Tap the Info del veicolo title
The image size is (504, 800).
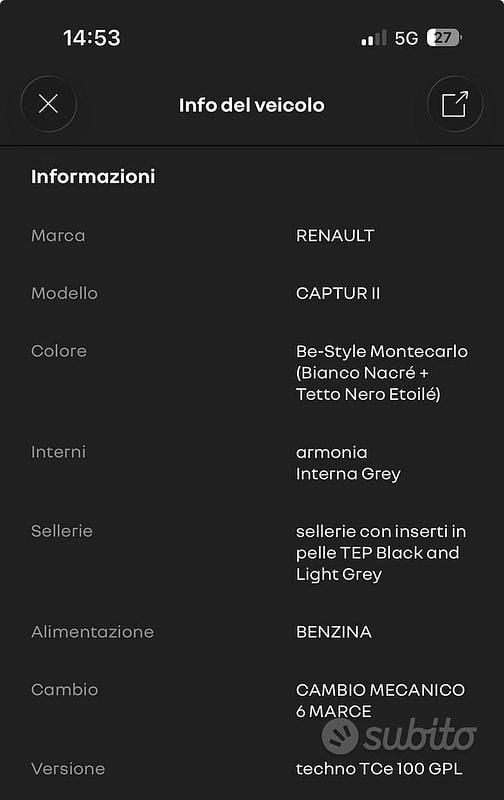pyautogui.click(x=251, y=105)
